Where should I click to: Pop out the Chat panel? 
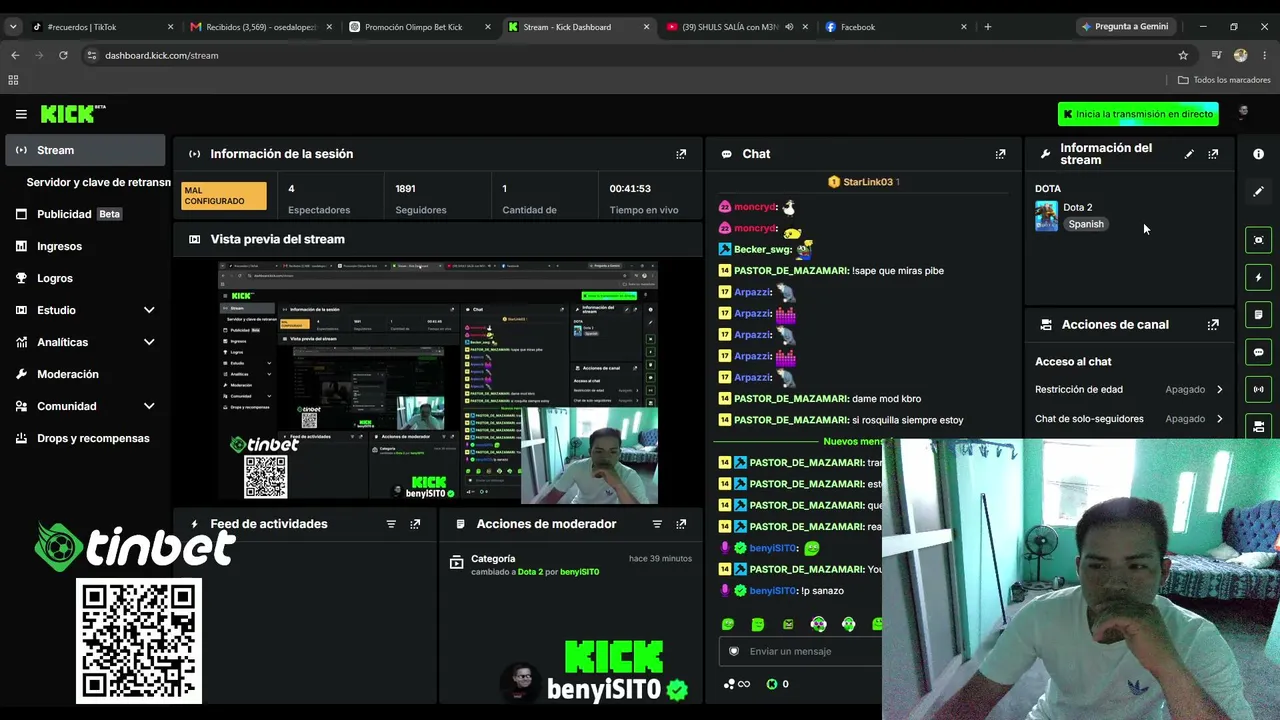coord(1000,154)
